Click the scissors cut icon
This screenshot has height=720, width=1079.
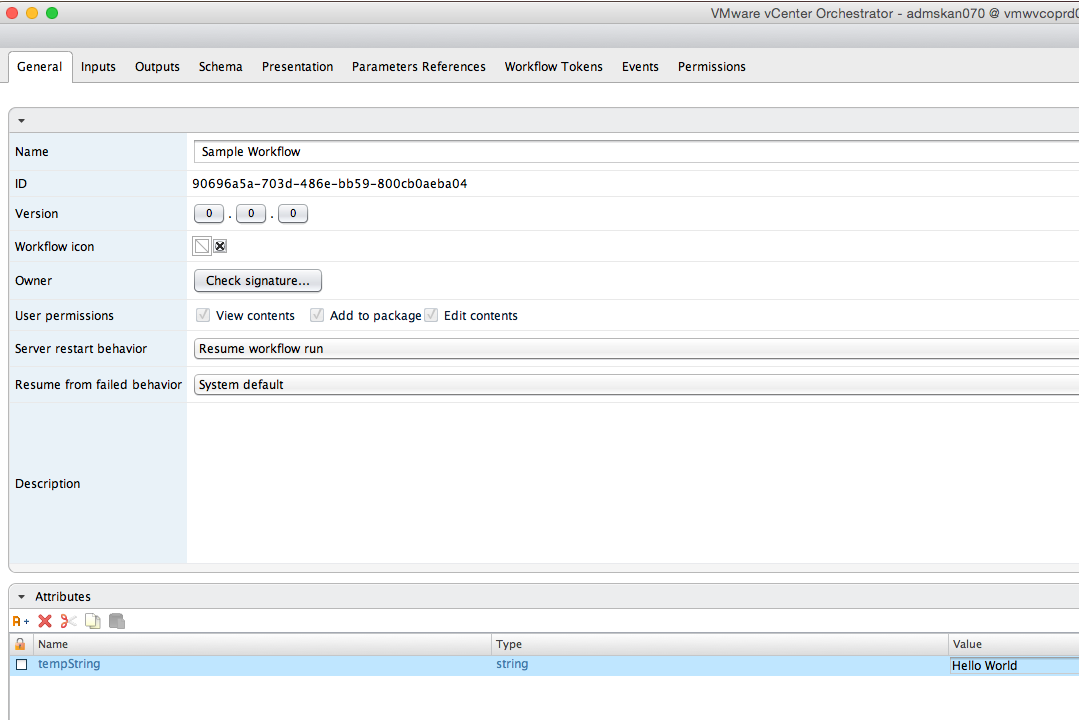click(68, 621)
